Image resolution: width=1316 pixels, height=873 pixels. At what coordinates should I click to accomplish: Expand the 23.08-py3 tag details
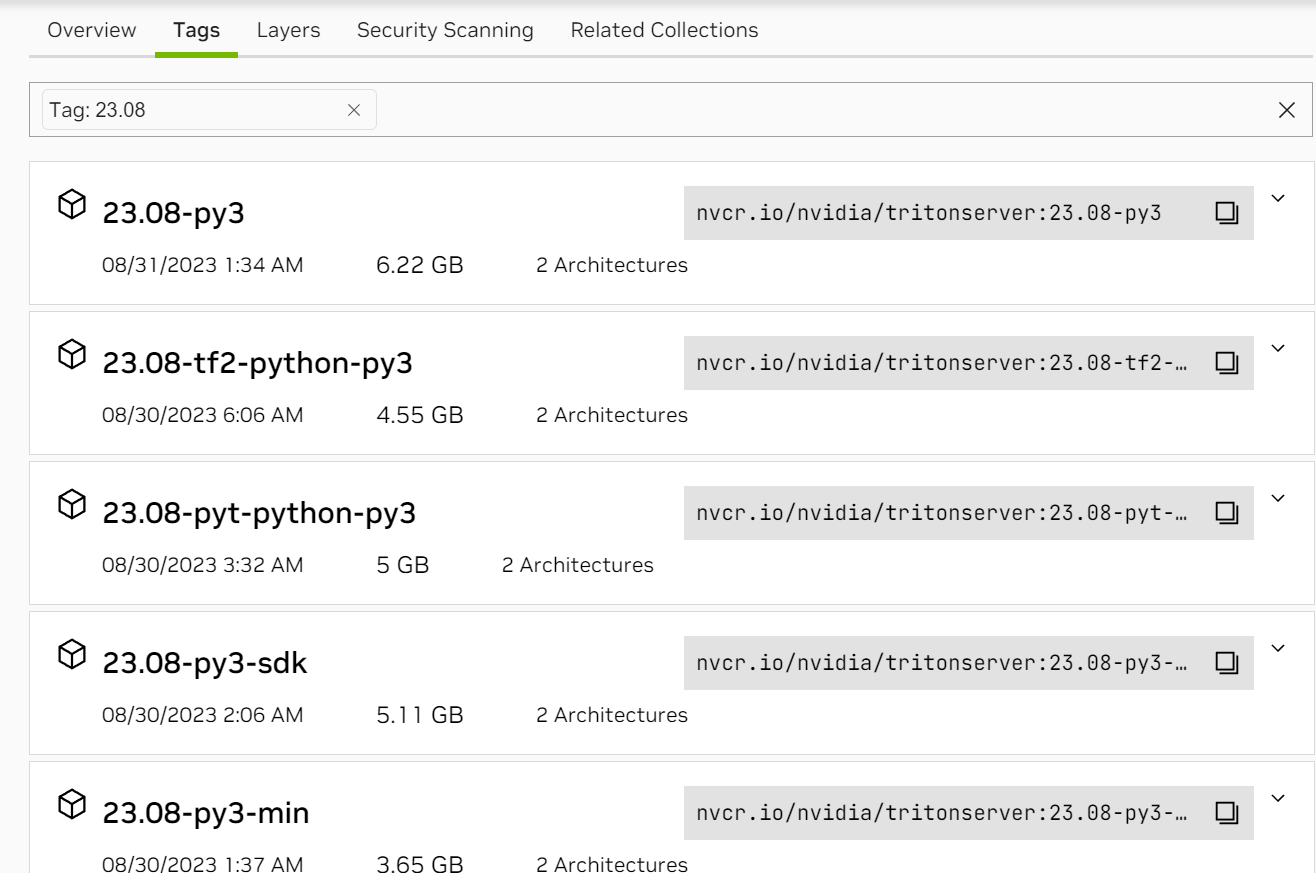click(1277, 197)
